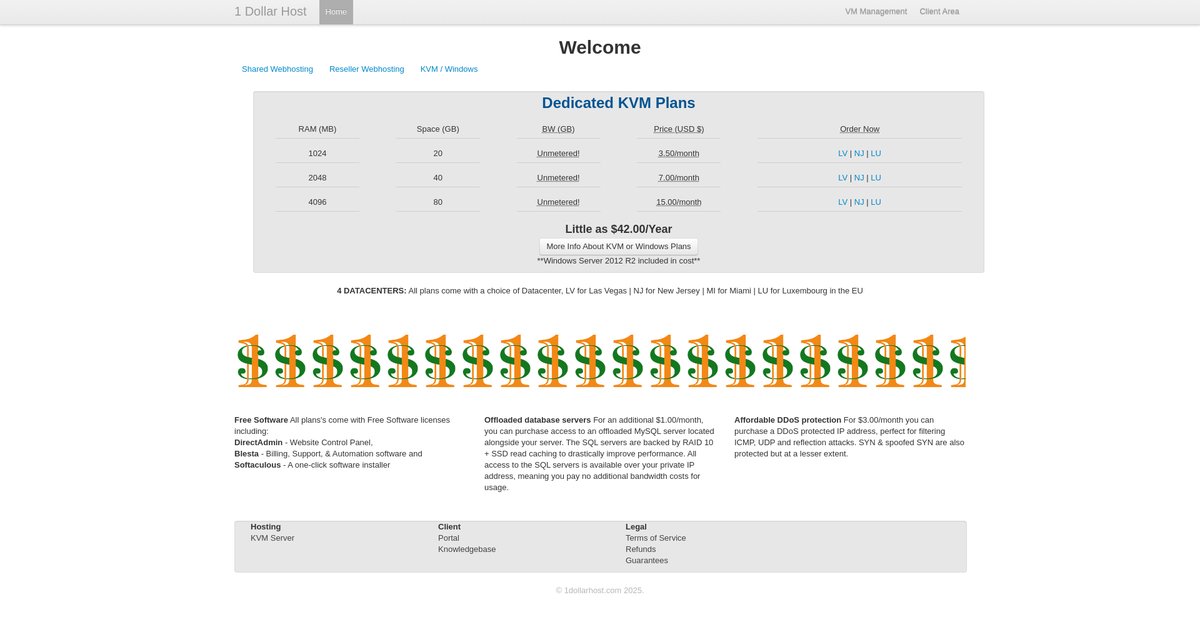
Task: Click the Dedicated KVM Plans heading
Action: 618,103
